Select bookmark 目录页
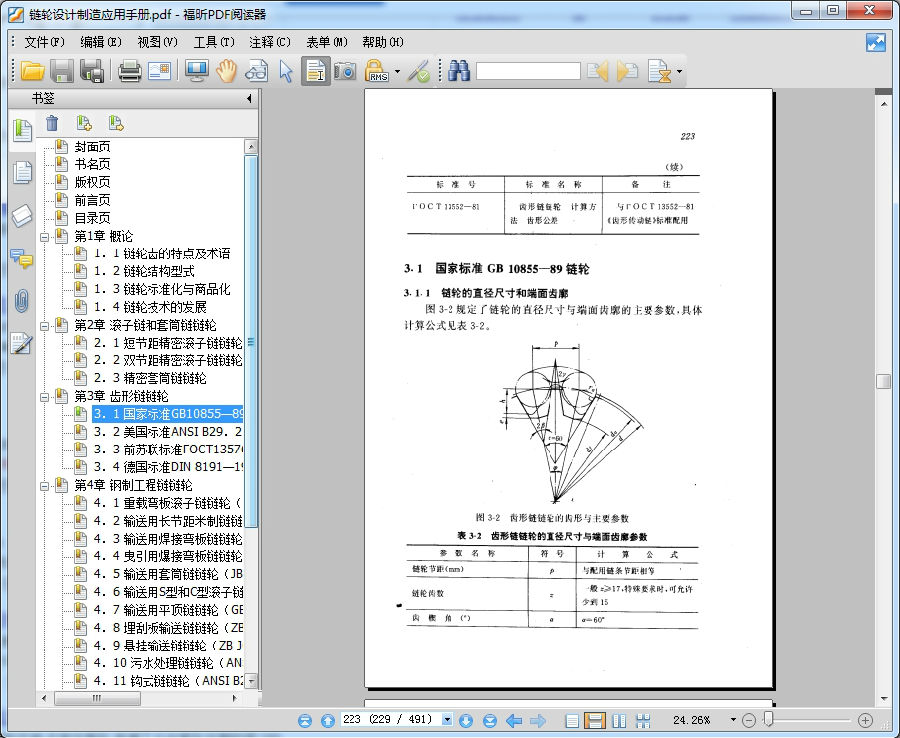This screenshot has width=900, height=738. click(92, 218)
